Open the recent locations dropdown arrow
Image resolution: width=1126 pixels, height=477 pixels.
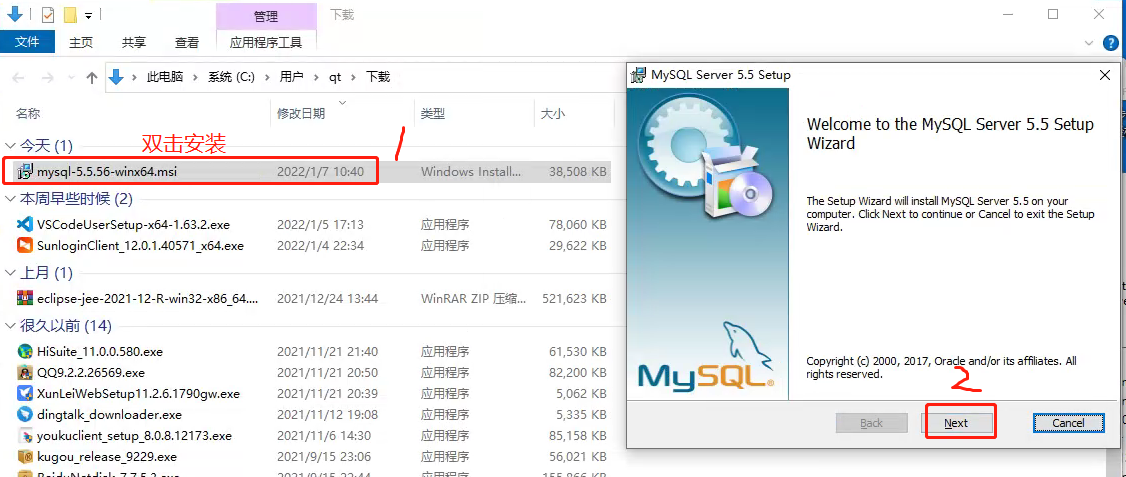coord(70,78)
